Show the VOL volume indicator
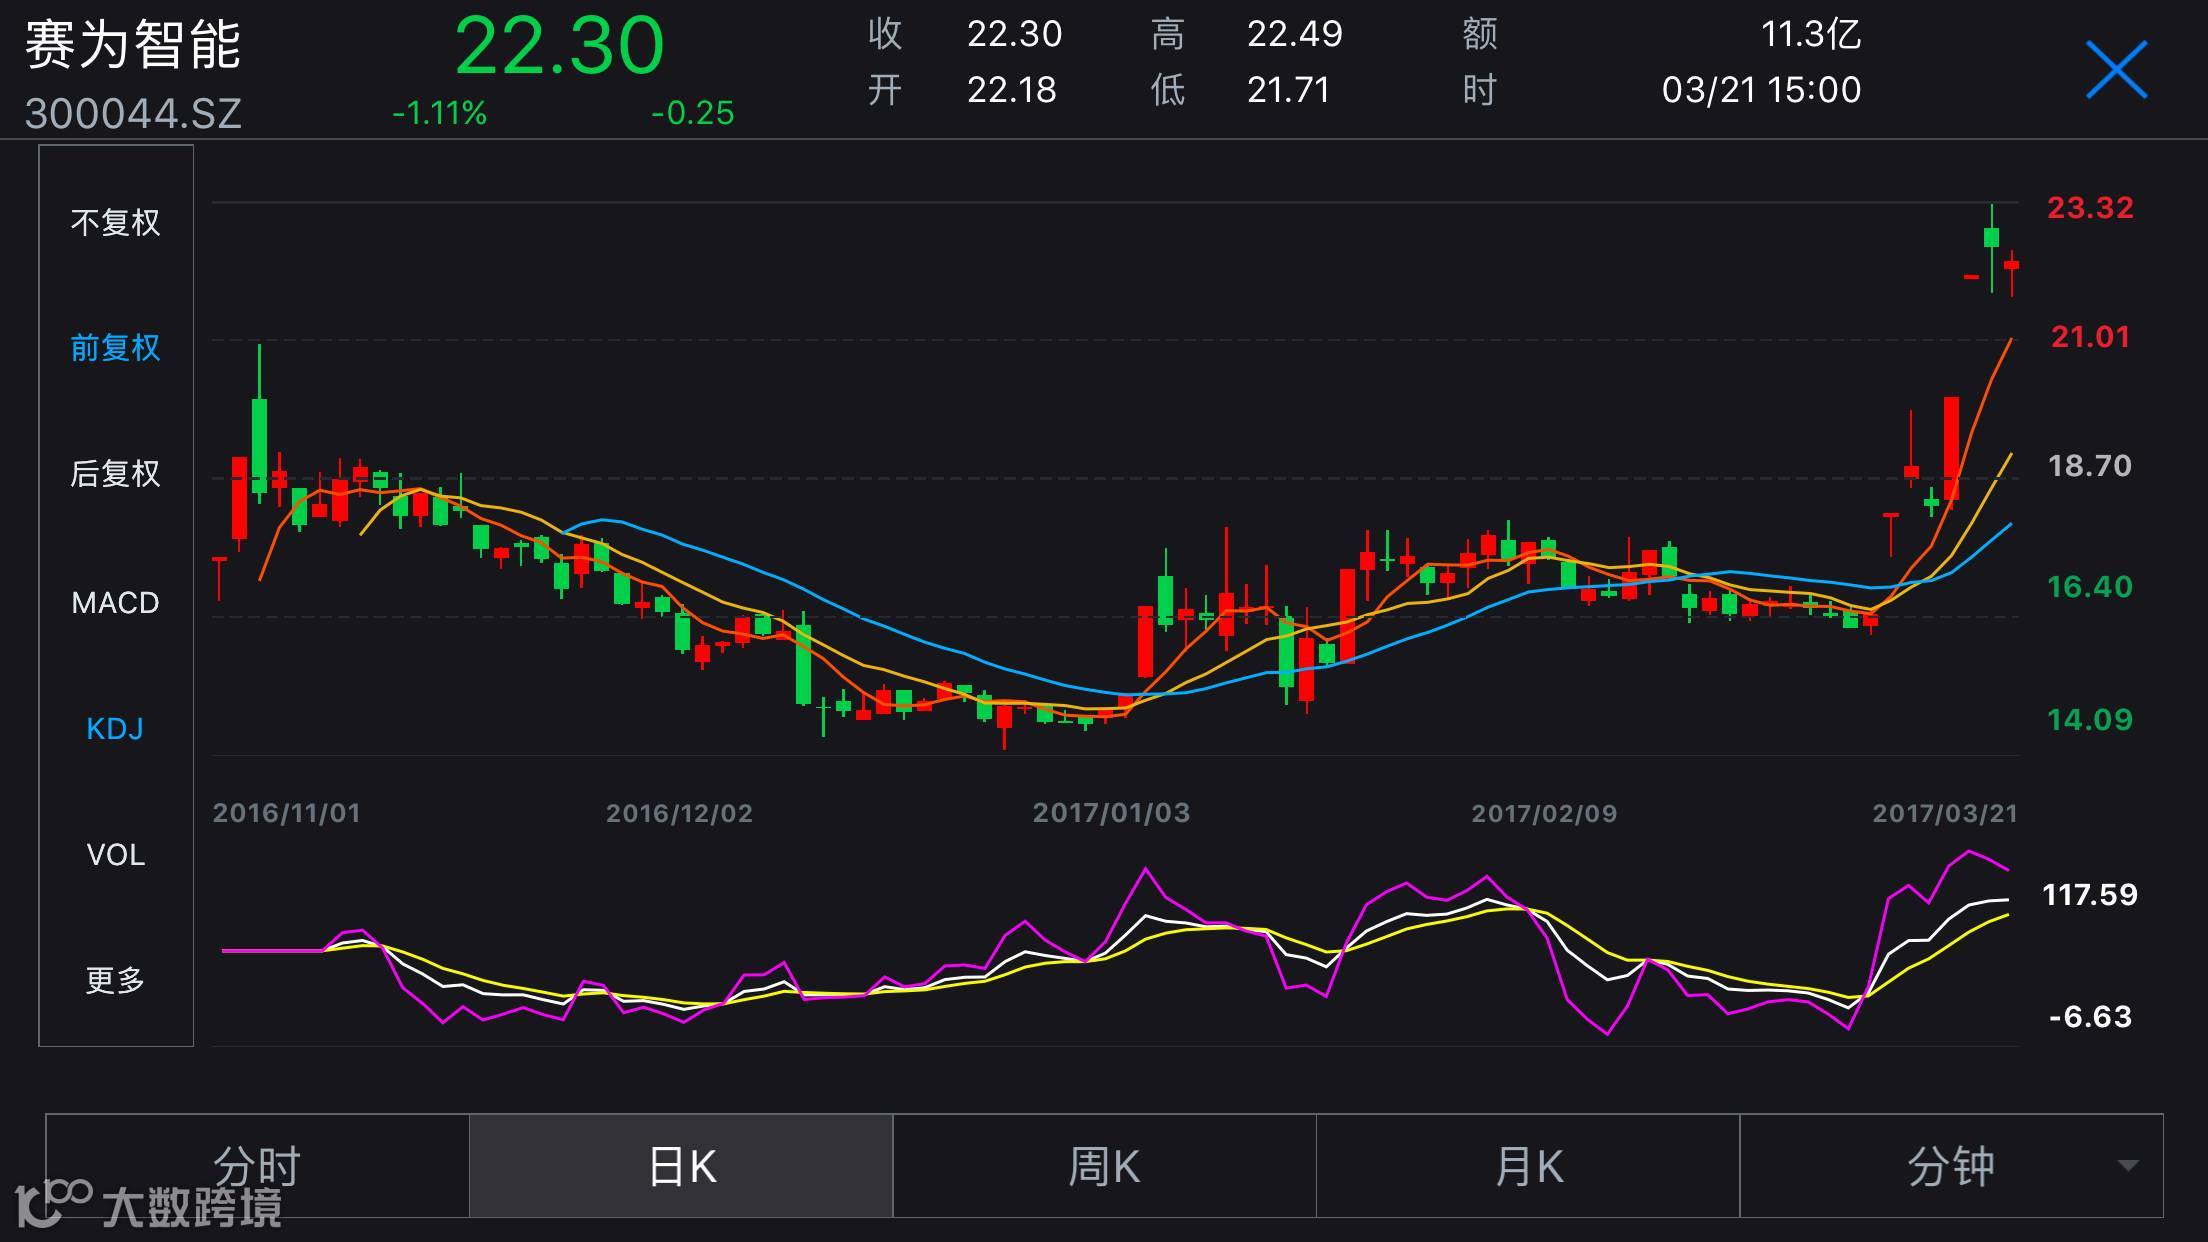 115,855
